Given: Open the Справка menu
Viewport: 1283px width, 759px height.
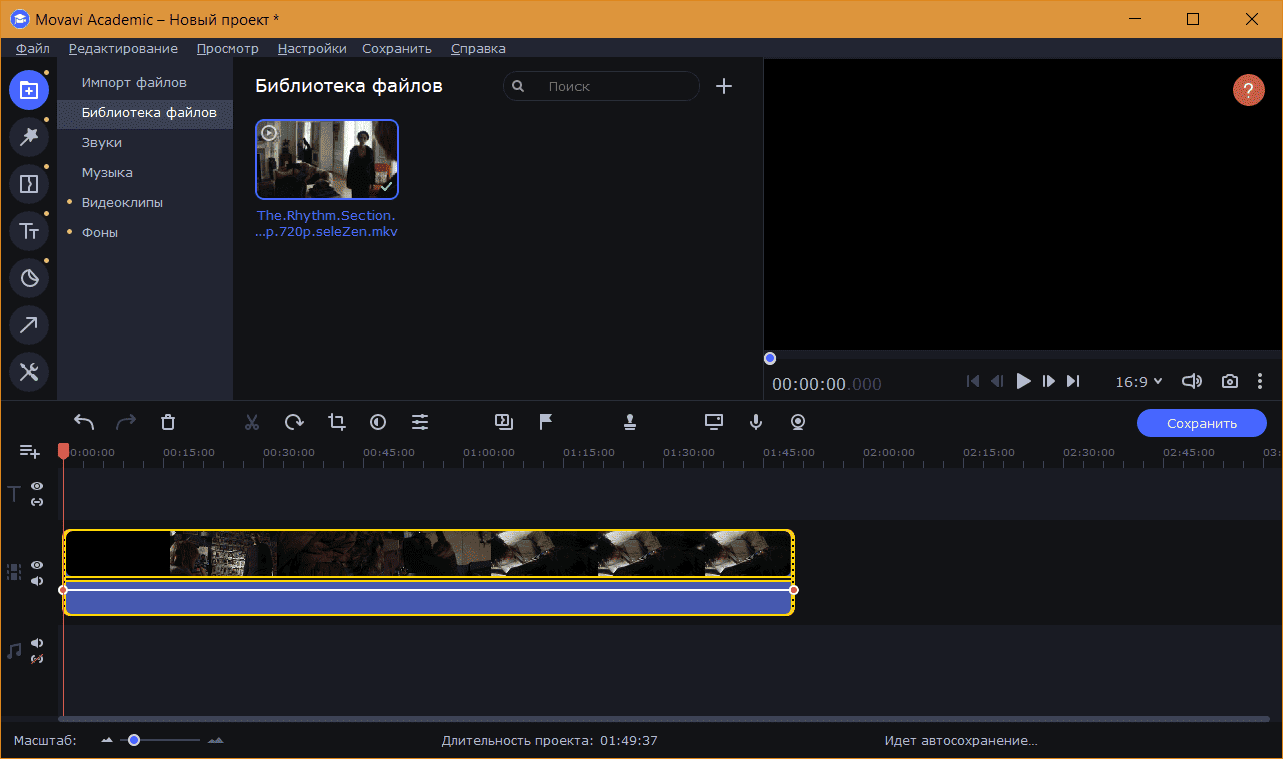Looking at the screenshot, I should point(478,48).
